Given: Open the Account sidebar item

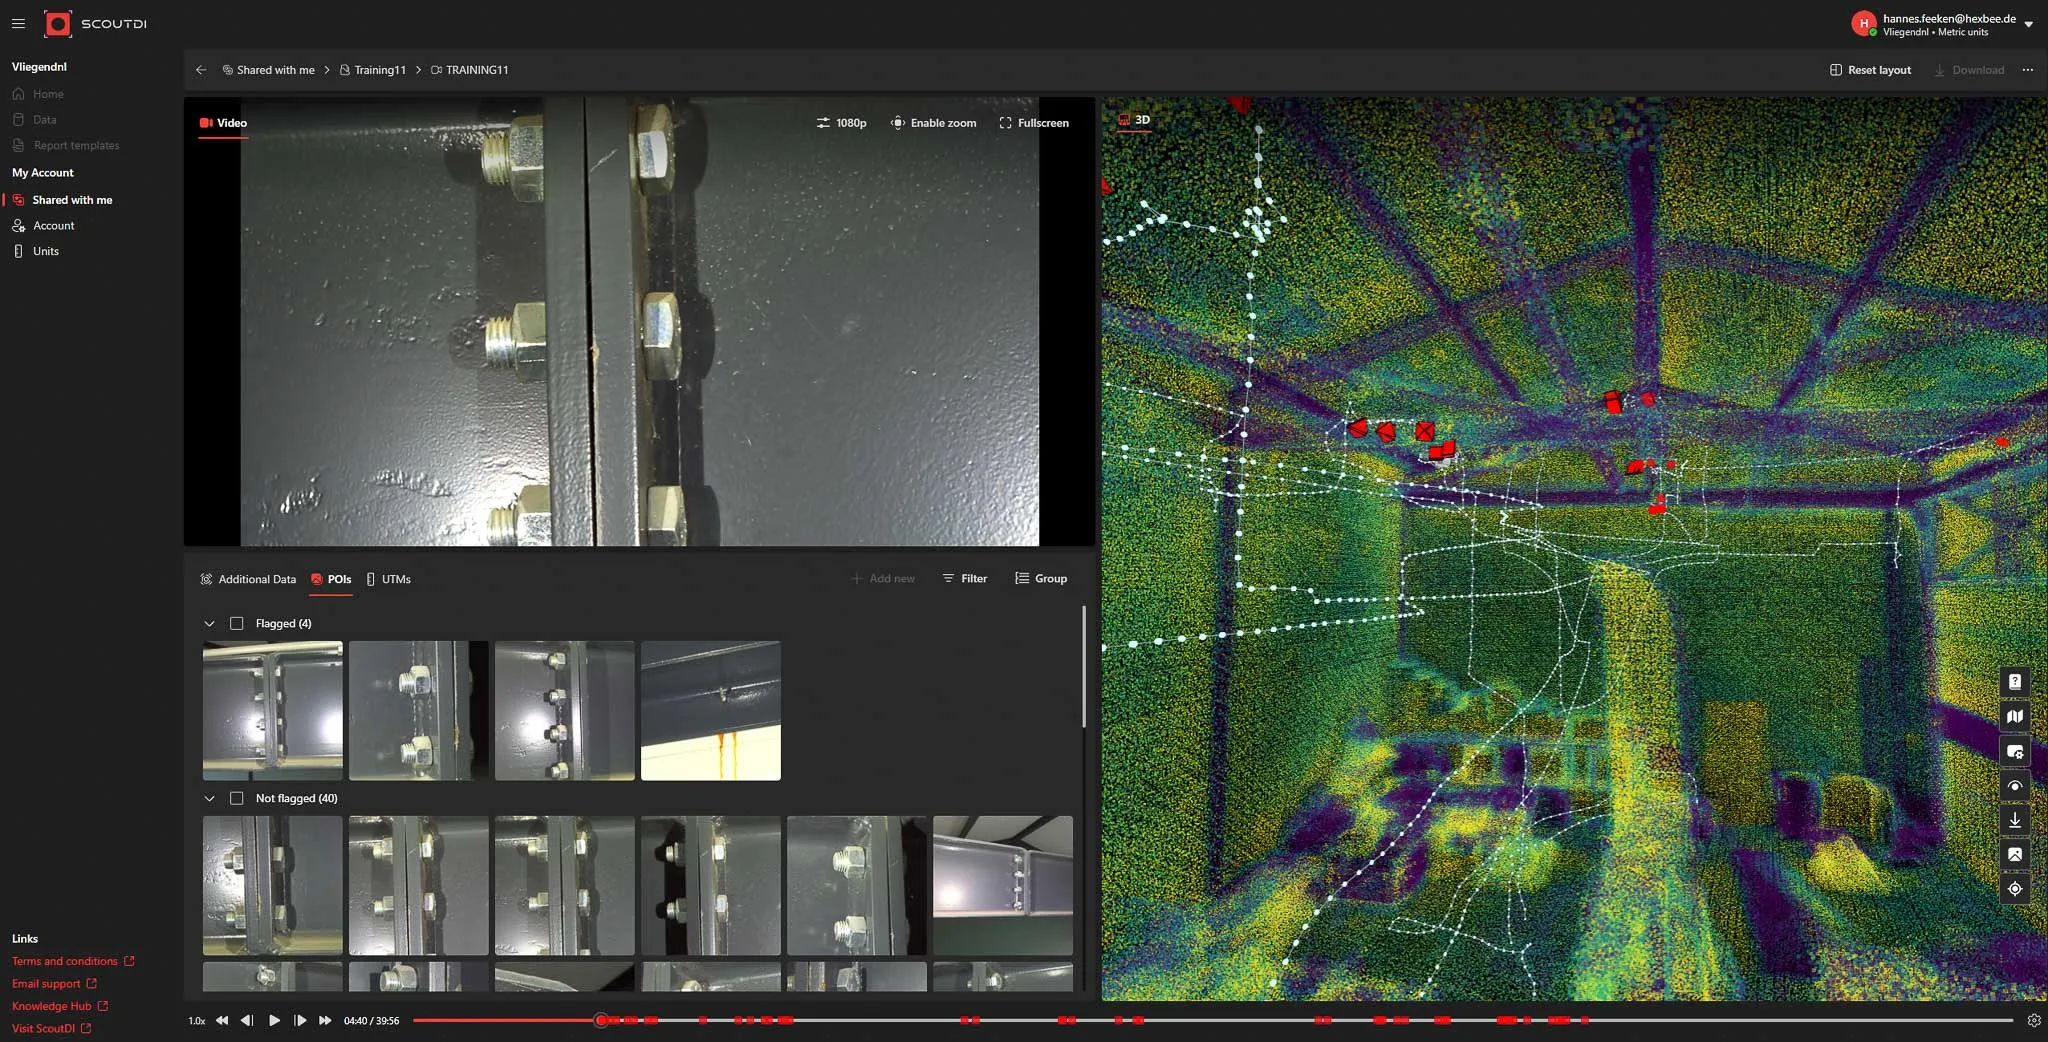Looking at the screenshot, I should tap(53, 226).
